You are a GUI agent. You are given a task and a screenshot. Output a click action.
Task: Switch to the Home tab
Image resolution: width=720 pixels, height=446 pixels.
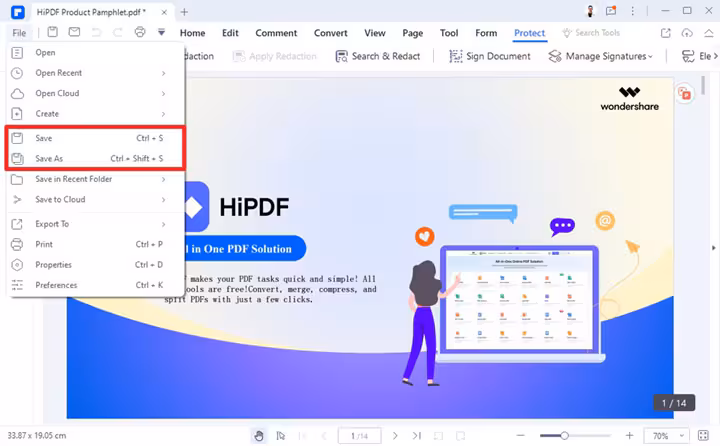192,33
